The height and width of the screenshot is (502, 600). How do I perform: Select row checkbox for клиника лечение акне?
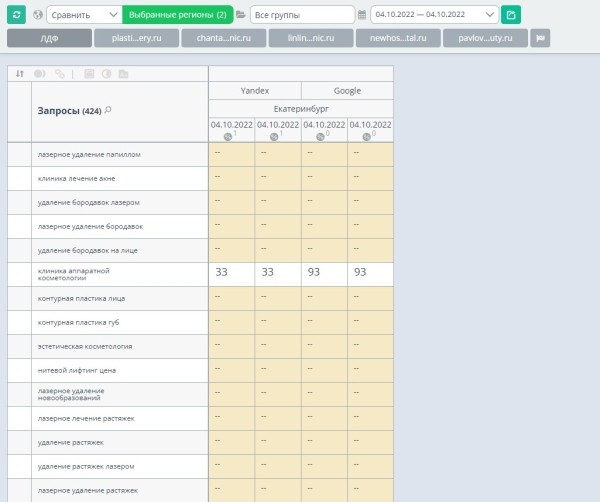(x=19, y=179)
